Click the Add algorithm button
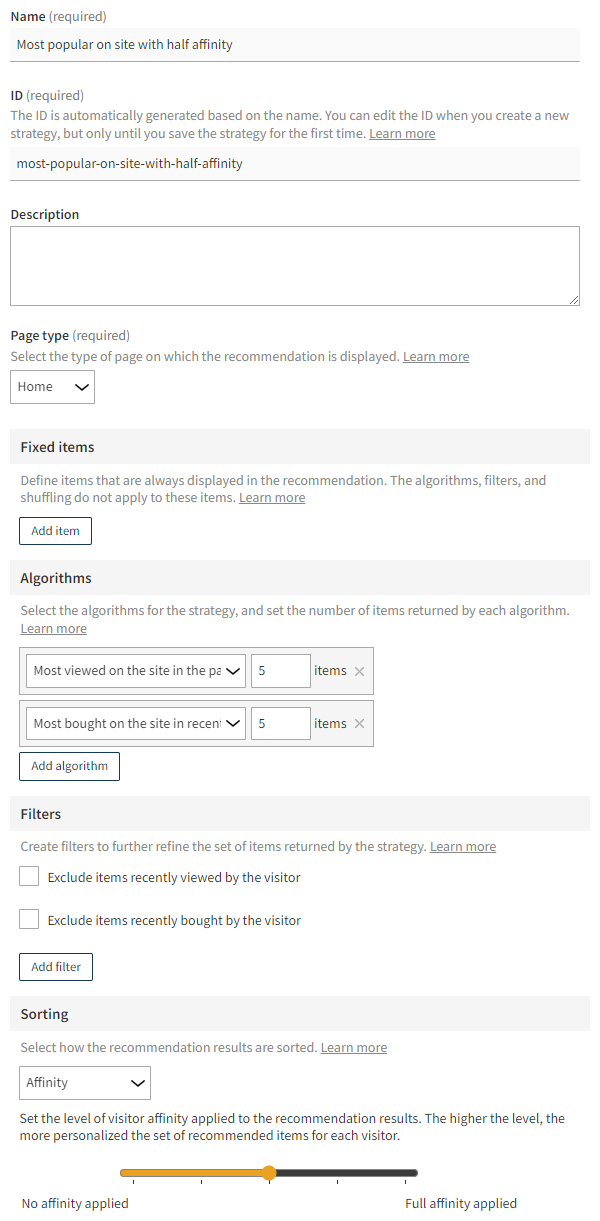600x1221 pixels. tap(69, 765)
